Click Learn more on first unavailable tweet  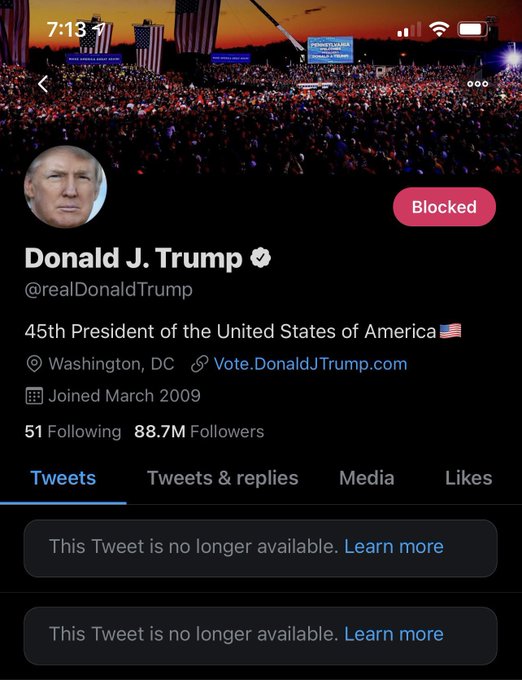click(394, 546)
